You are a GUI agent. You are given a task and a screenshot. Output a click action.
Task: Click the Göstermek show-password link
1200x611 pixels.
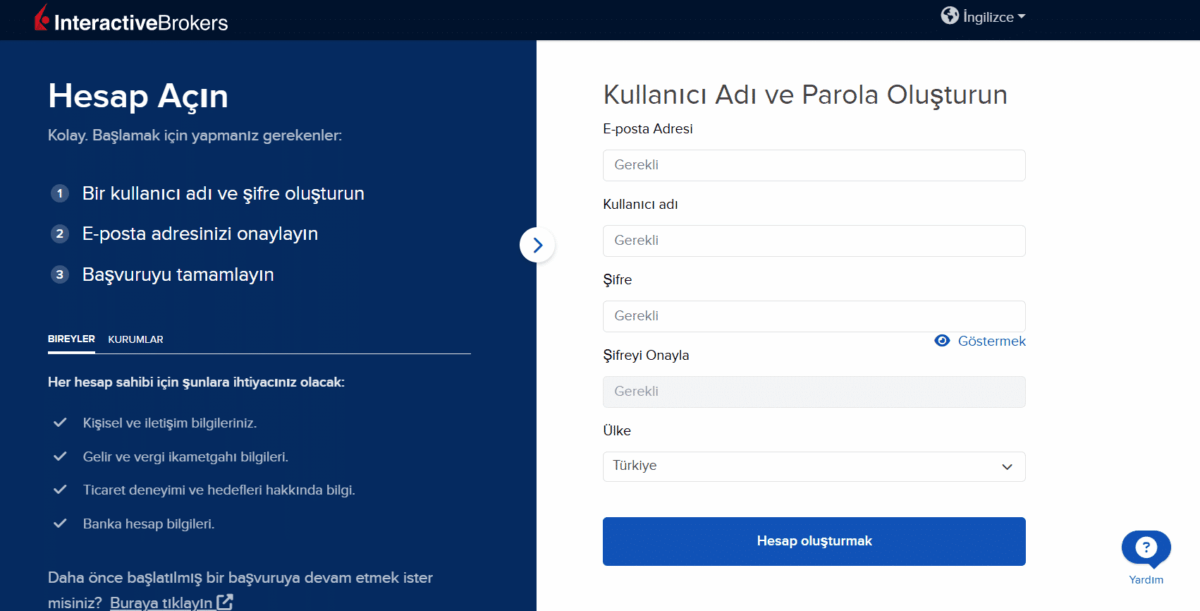(991, 341)
